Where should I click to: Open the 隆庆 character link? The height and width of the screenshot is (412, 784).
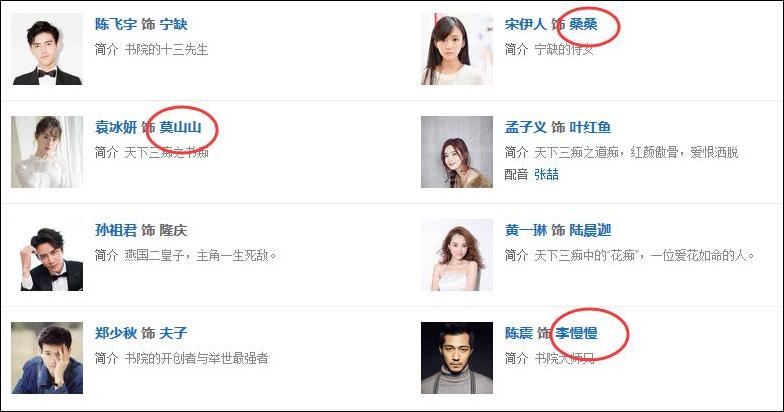tap(174, 230)
